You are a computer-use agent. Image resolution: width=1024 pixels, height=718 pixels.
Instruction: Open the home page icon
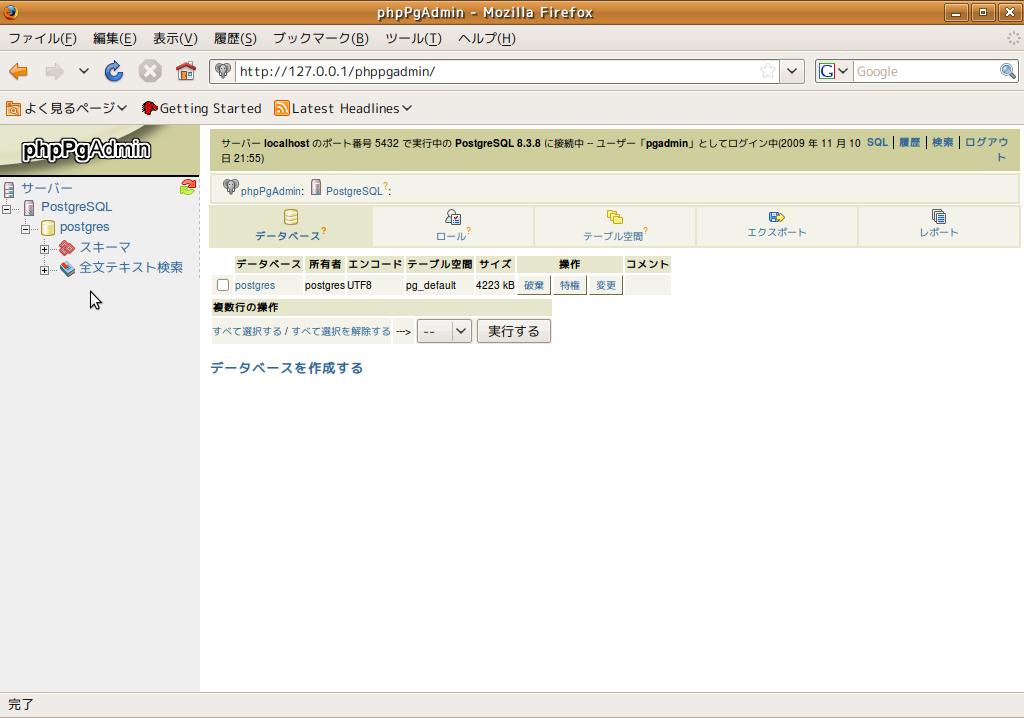pyautogui.click(x=186, y=71)
